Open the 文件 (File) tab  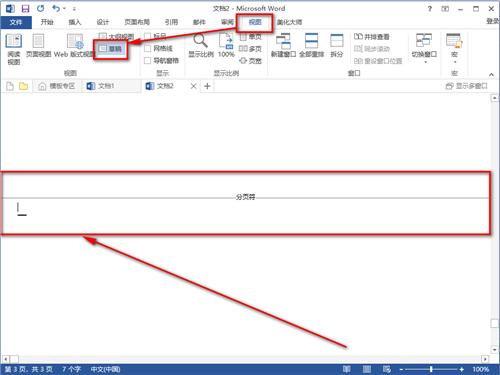coord(16,22)
